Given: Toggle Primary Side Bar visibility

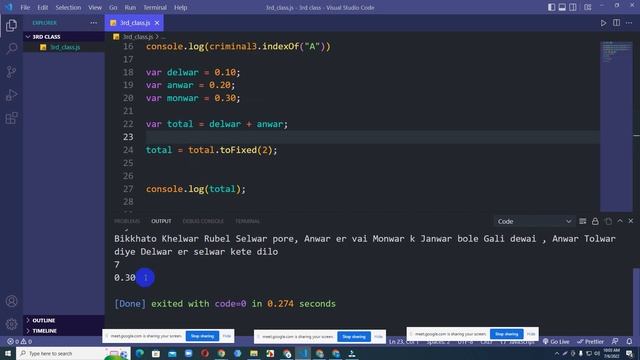Looking at the screenshot, I should 551,7.
